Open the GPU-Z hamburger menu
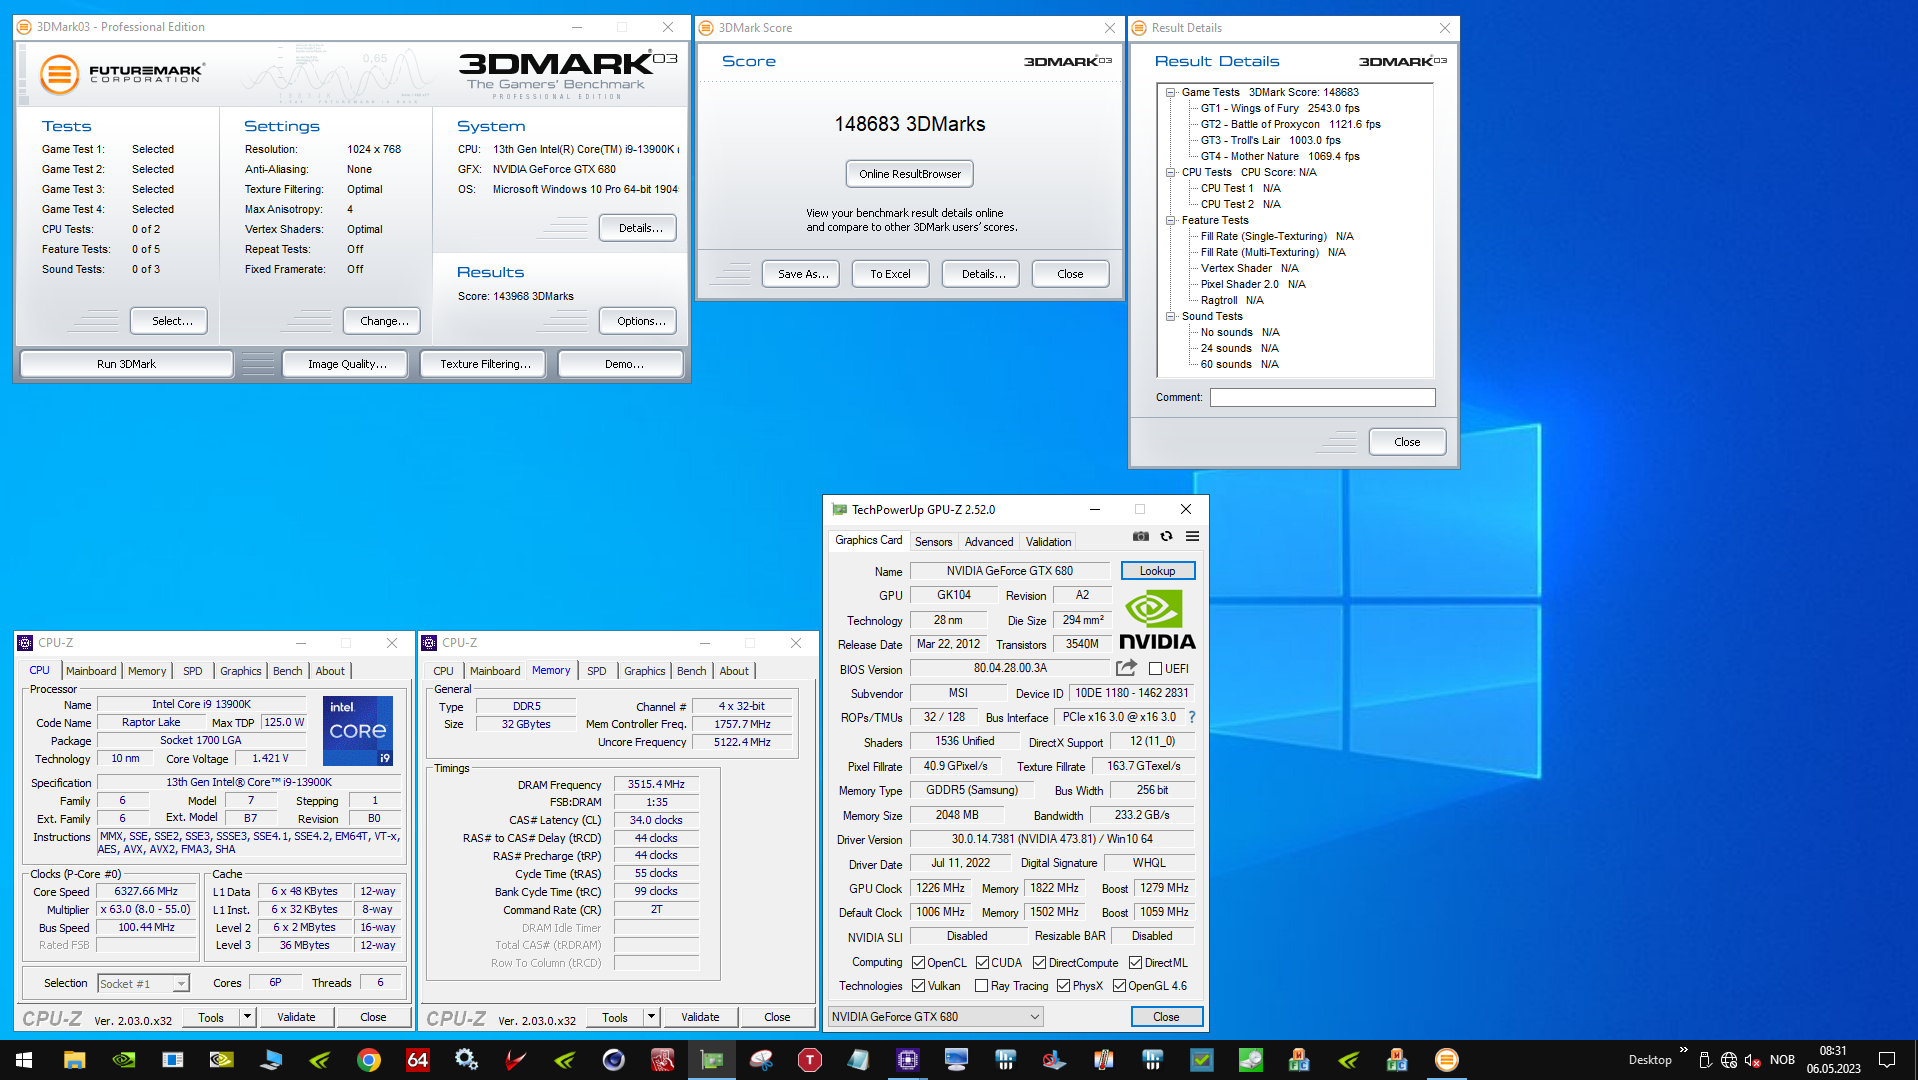The height and width of the screenshot is (1080, 1918). (x=1192, y=537)
